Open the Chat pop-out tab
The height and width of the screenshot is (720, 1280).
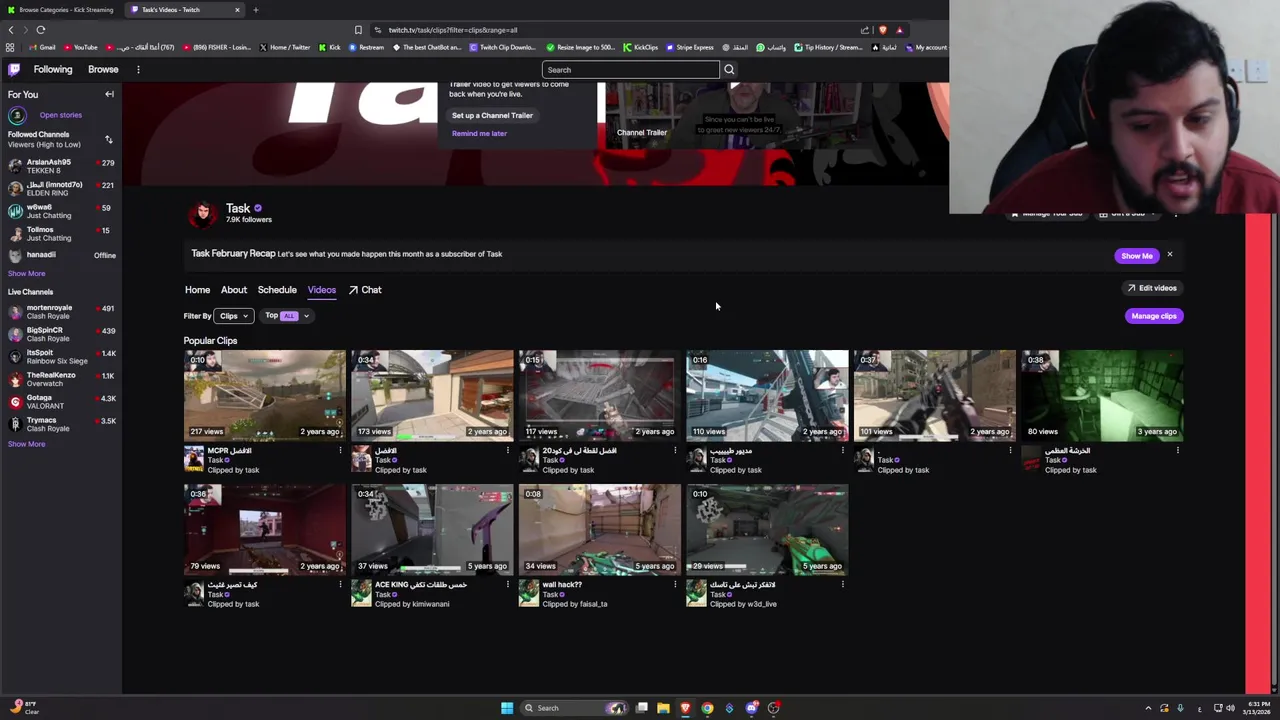pos(365,290)
